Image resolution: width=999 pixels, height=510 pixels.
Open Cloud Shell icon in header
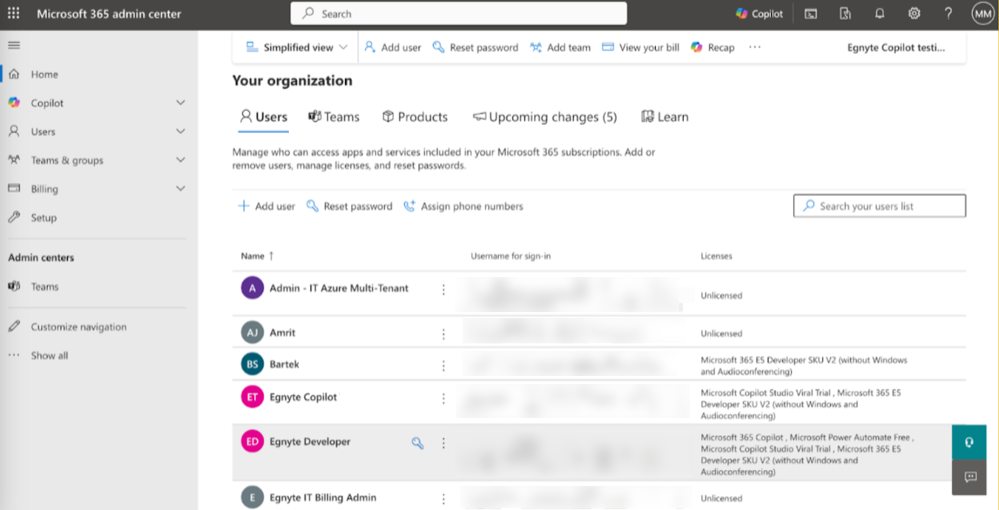[810, 13]
